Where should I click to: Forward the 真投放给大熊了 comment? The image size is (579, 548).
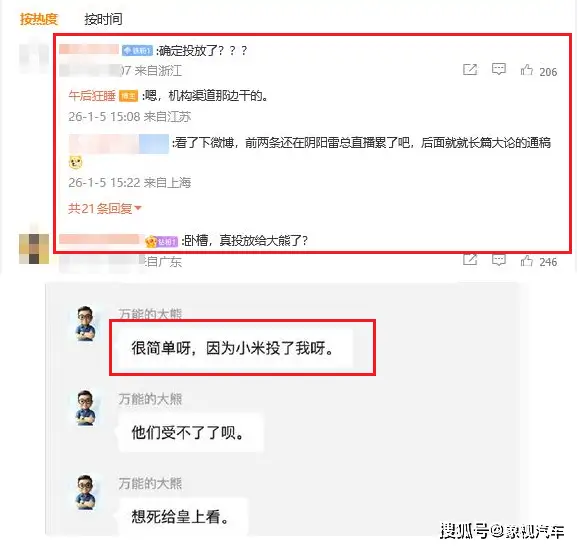click(x=470, y=260)
